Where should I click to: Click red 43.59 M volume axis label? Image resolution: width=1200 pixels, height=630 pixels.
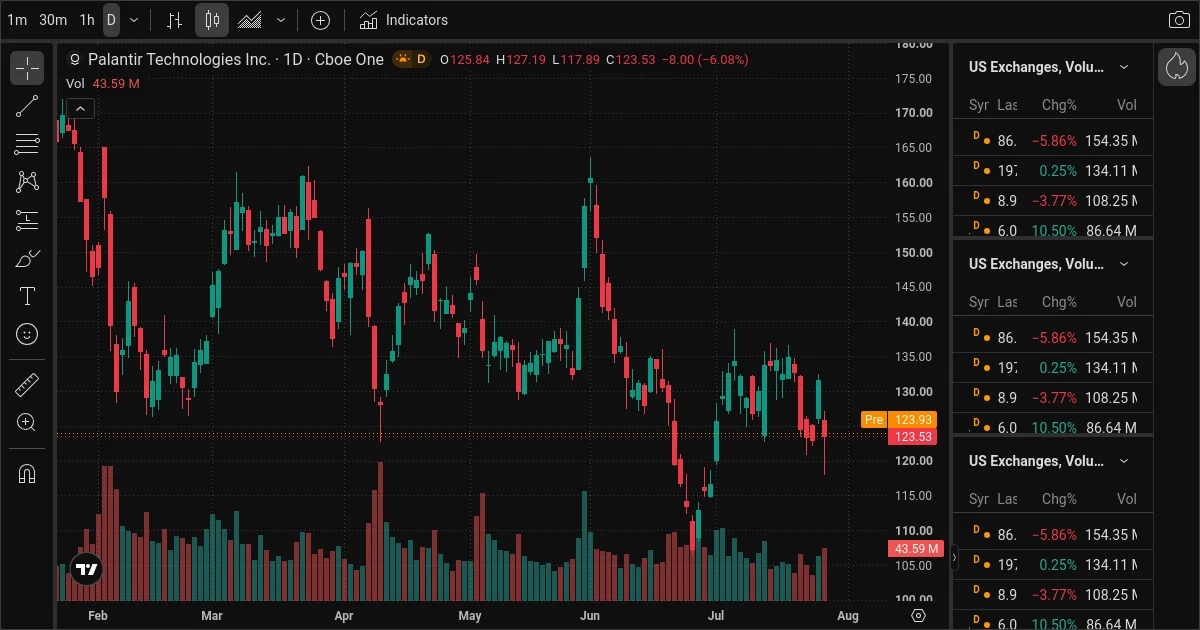tap(915, 549)
